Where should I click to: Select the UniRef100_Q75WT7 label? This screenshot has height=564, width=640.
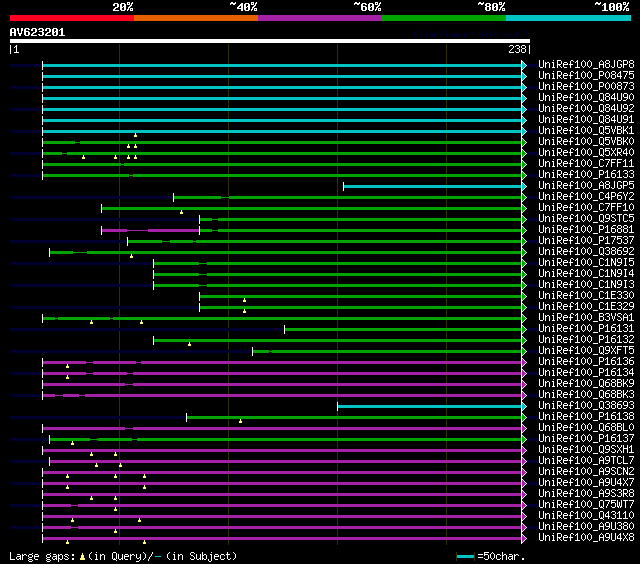click(586, 505)
